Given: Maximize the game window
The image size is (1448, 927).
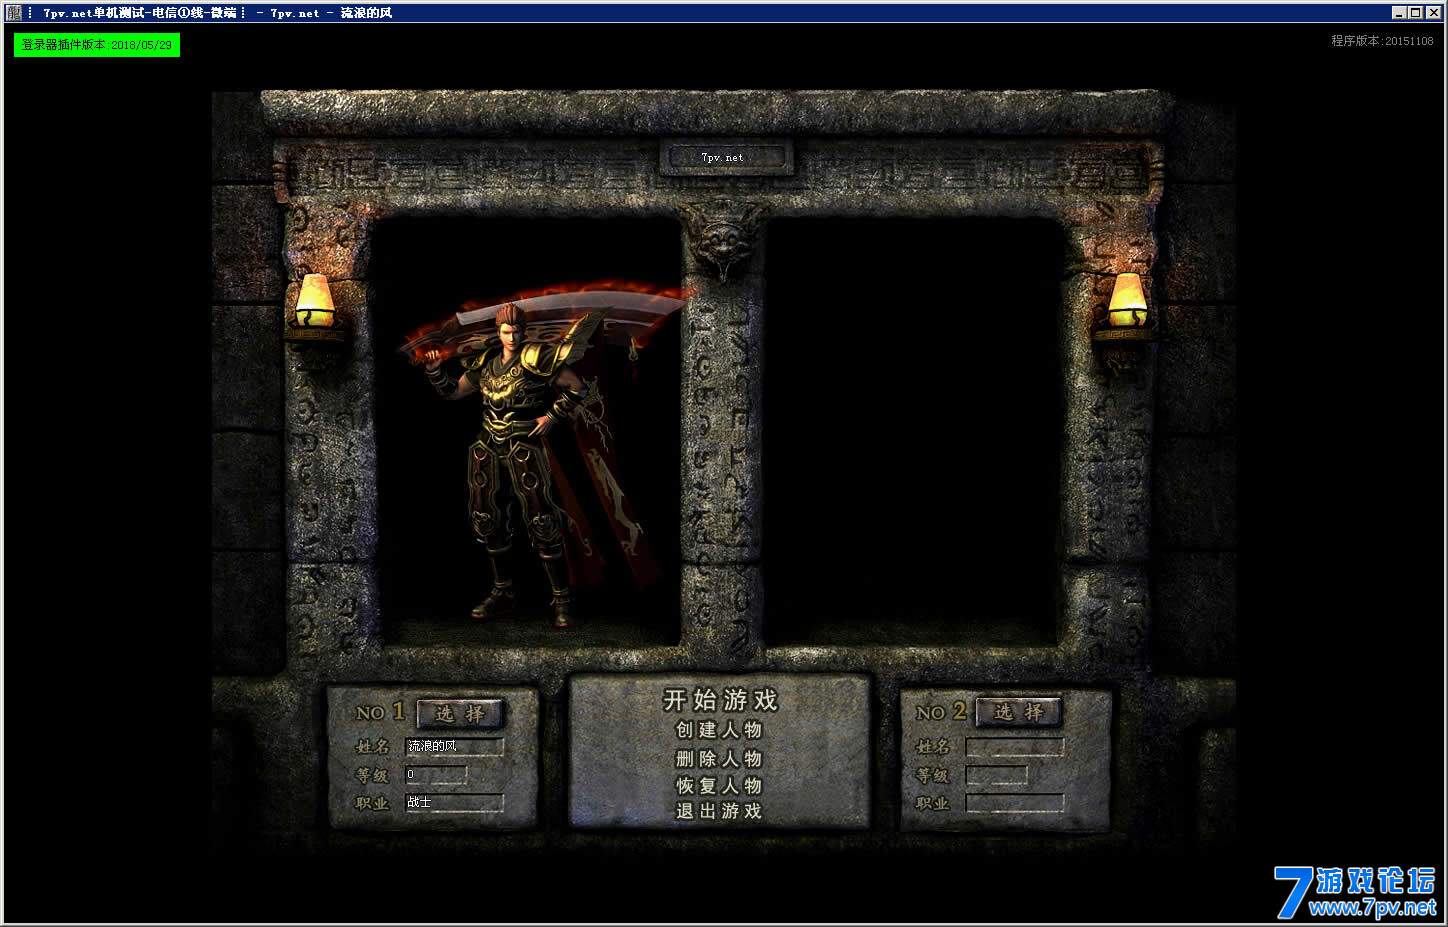Looking at the screenshot, I should (1415, 12).
